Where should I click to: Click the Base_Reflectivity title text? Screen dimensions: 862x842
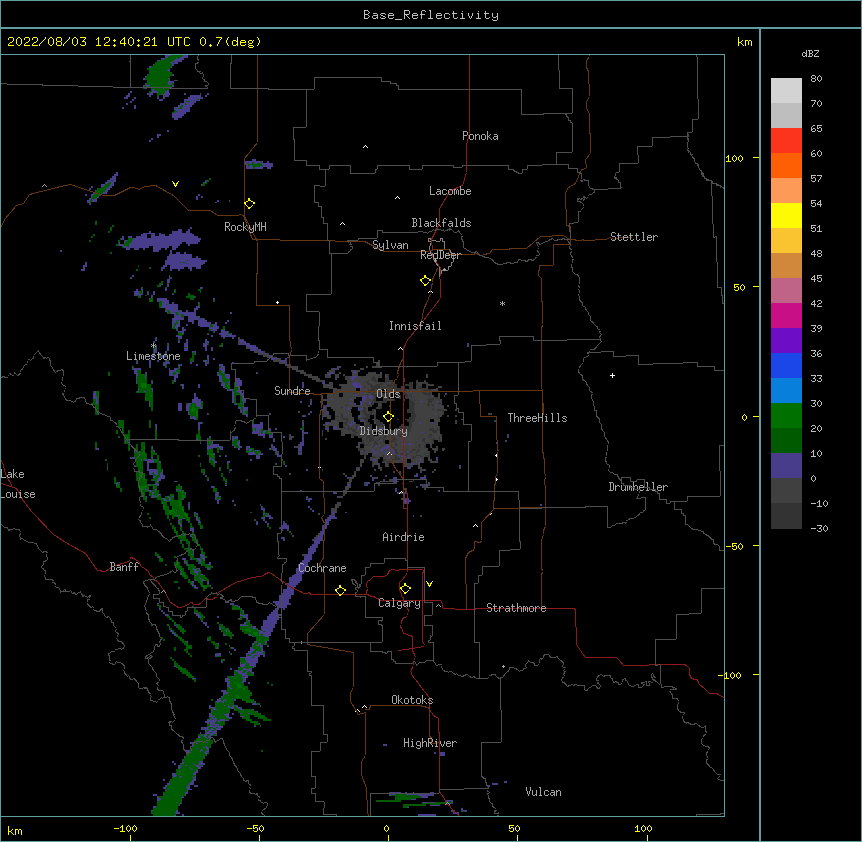point(431,15)
